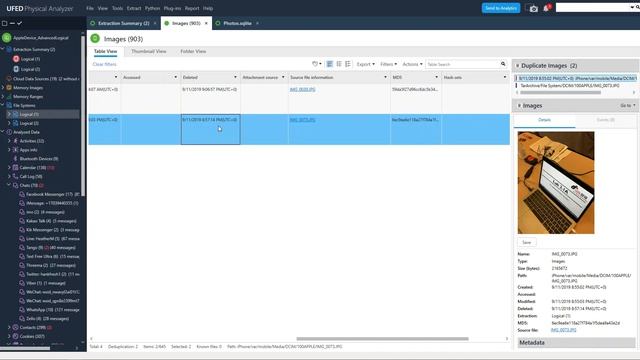
Task: Click the collapse-all dash icon in tree toolbar
Action: click(12, 23)
